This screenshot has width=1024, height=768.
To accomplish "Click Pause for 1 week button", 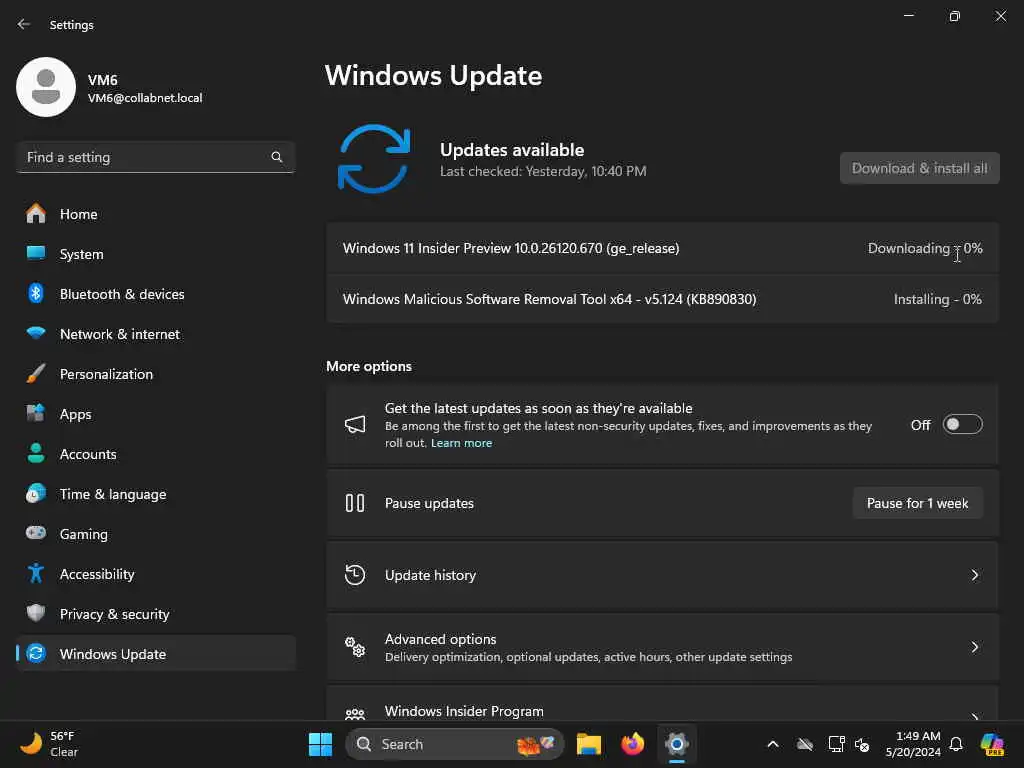I will tap(918, 503).
